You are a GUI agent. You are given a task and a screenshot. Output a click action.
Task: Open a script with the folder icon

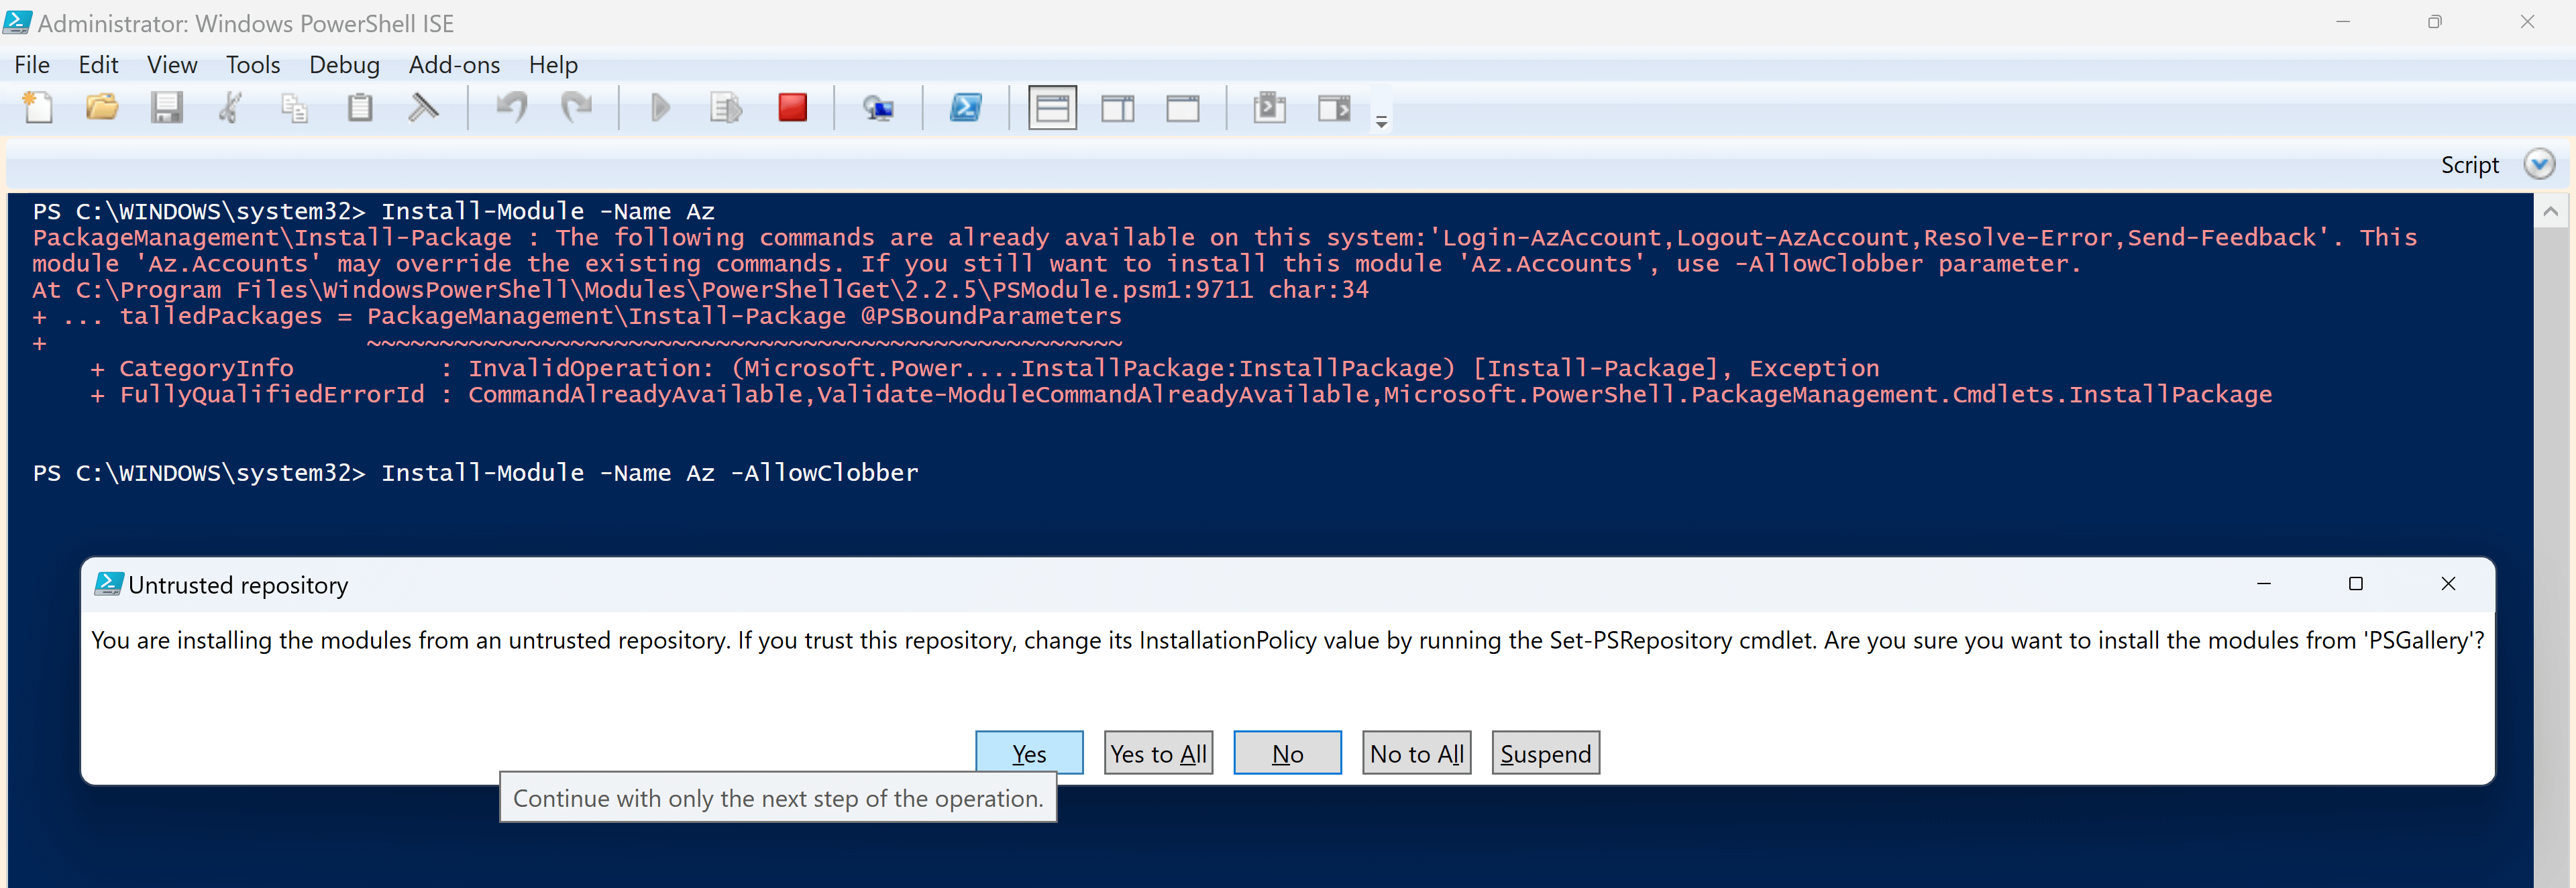102,107
